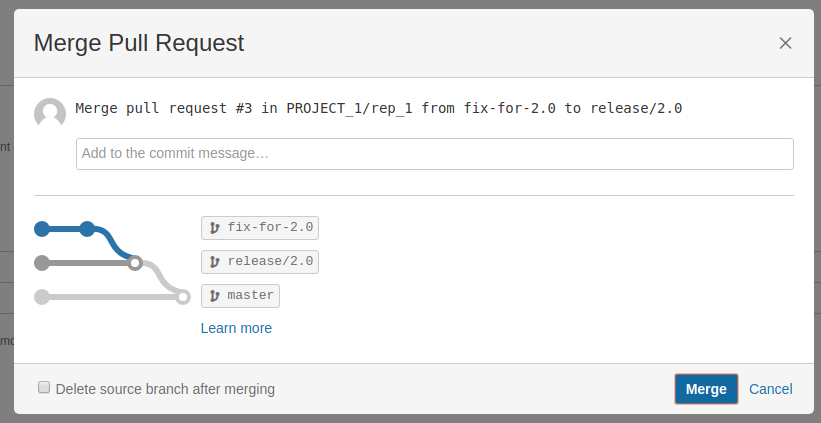Click the branch icon on master tag
This screenshot has height=423, width=821.
pos(214,296)
